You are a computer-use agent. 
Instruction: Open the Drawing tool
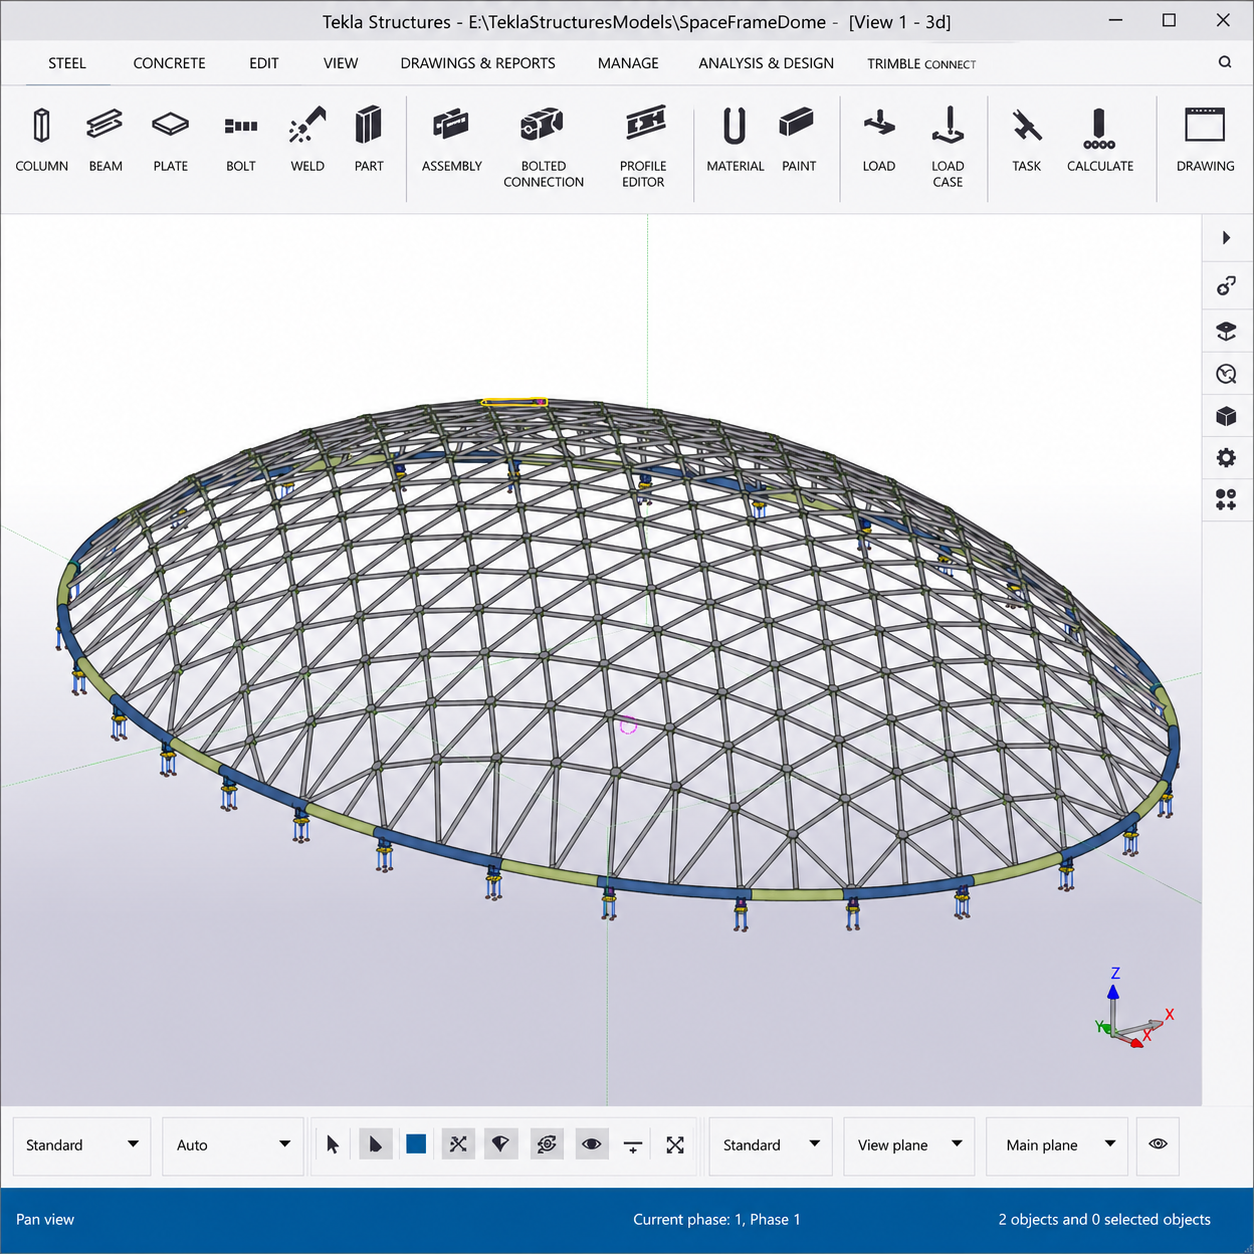click(1205, 139)
